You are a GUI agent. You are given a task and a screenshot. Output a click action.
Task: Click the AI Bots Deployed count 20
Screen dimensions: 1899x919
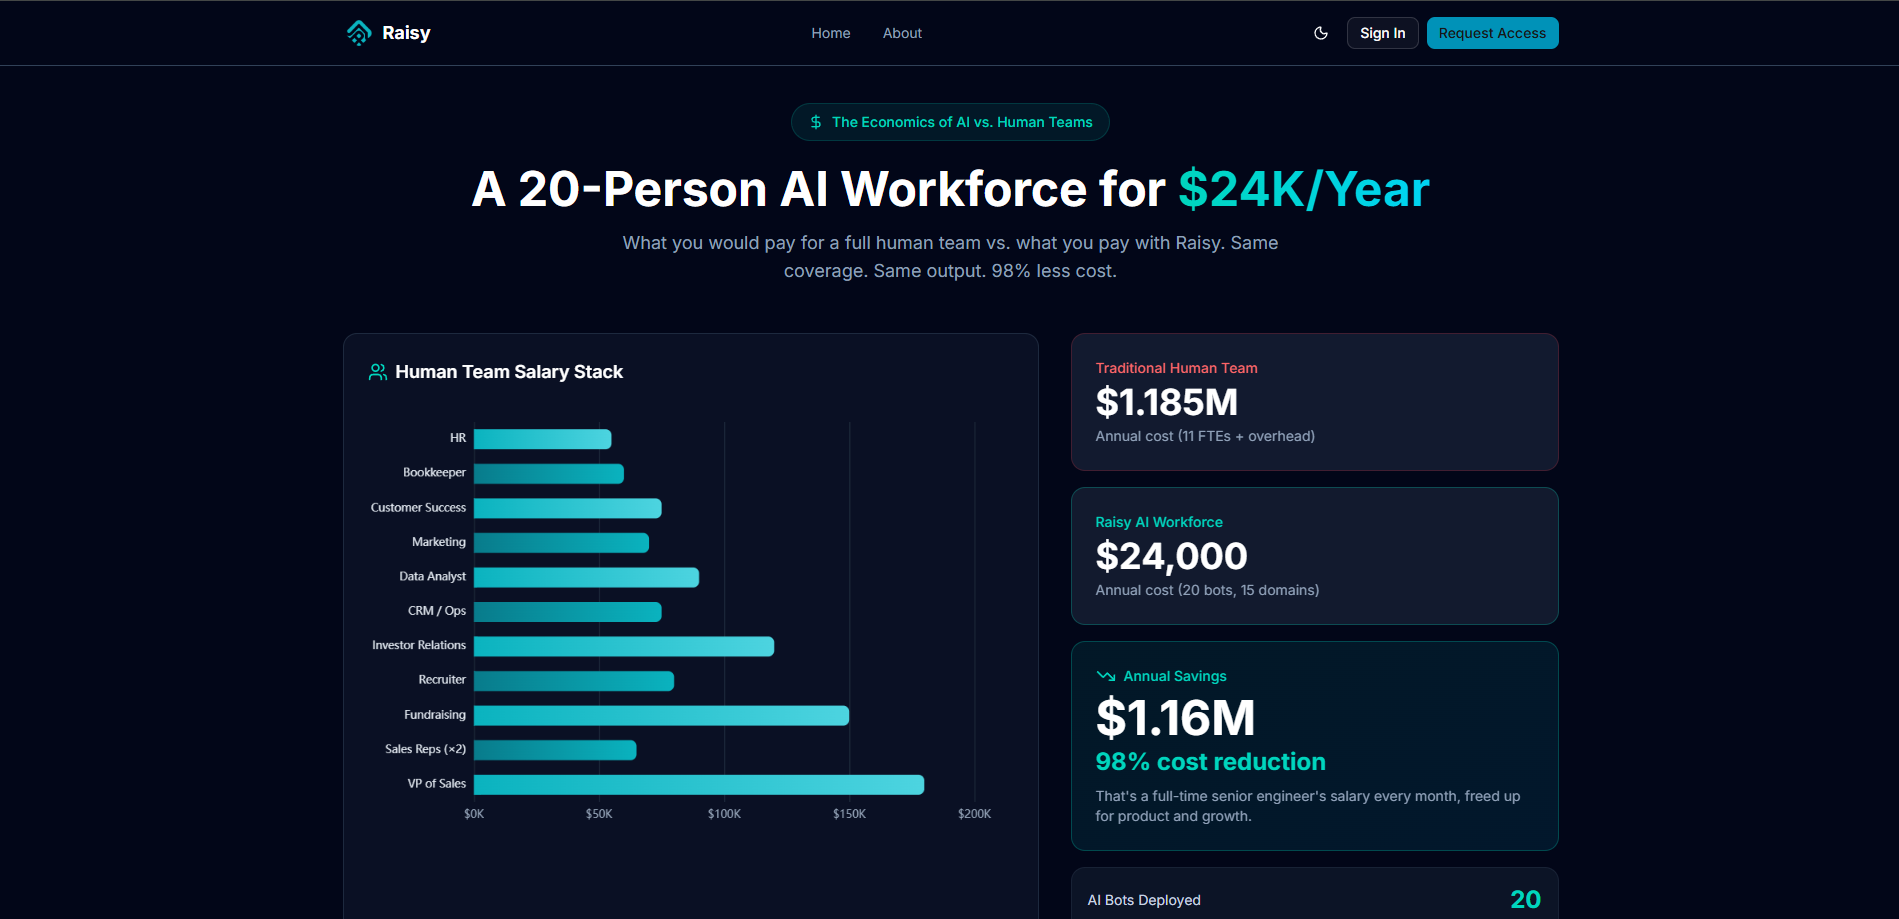click(x=1525, y=899)
